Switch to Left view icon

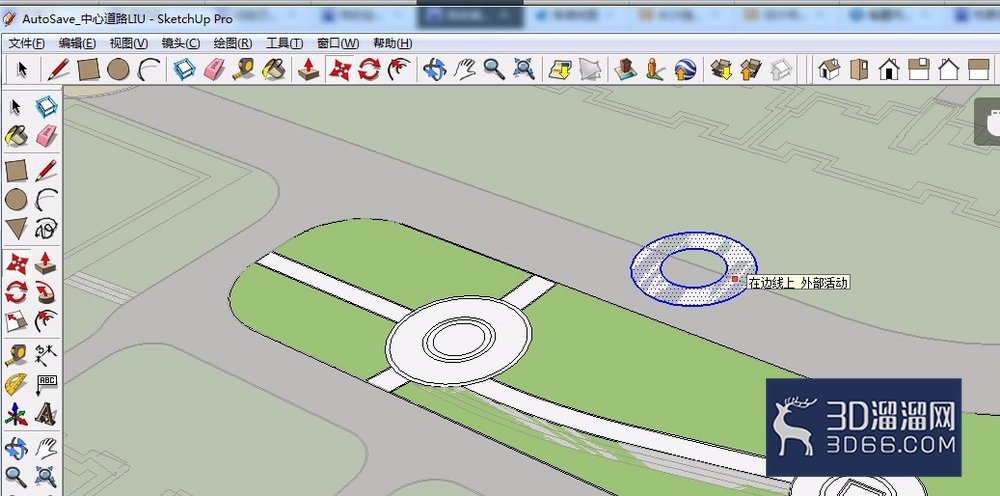[x=978, y=69]
